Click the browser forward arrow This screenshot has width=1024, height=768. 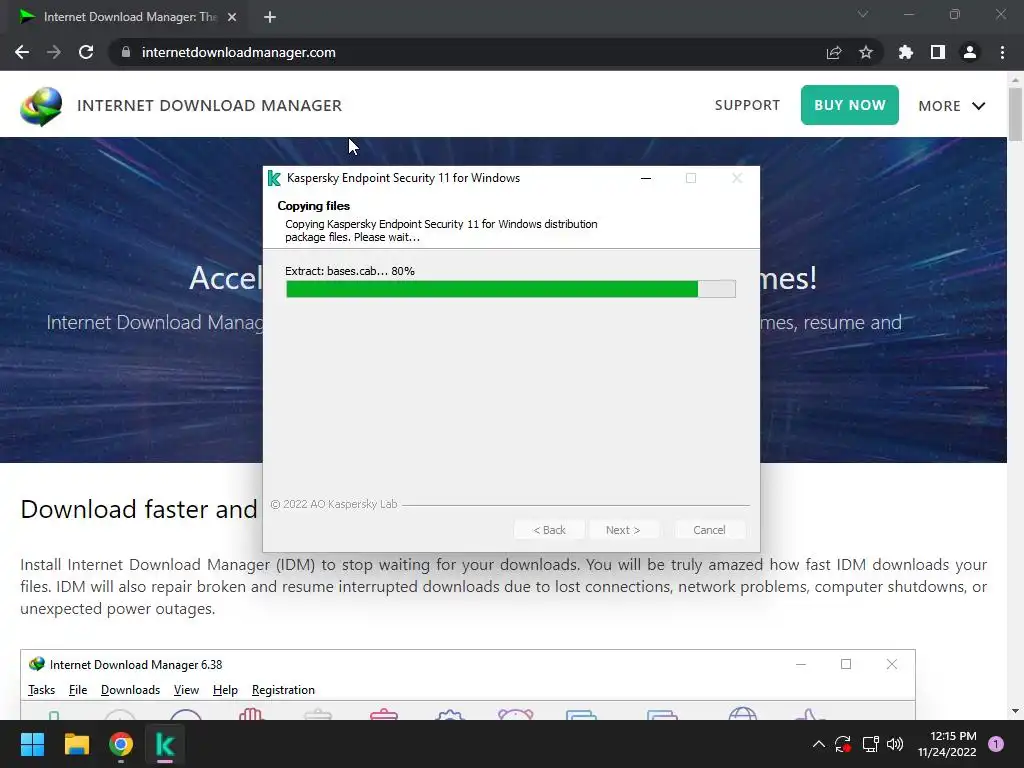coord(54,52)
